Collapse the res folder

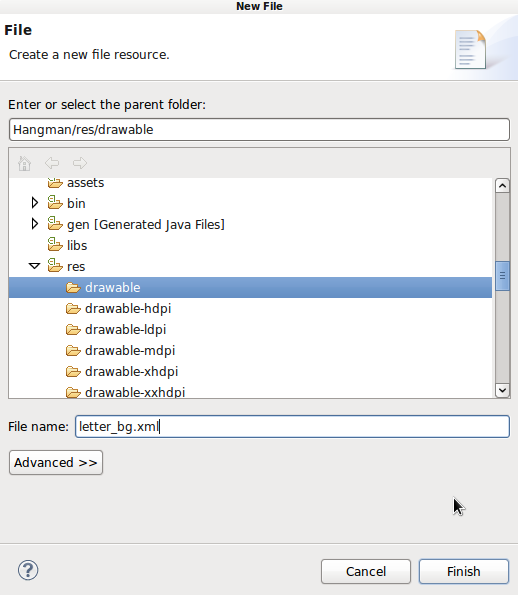pos(35,266)
